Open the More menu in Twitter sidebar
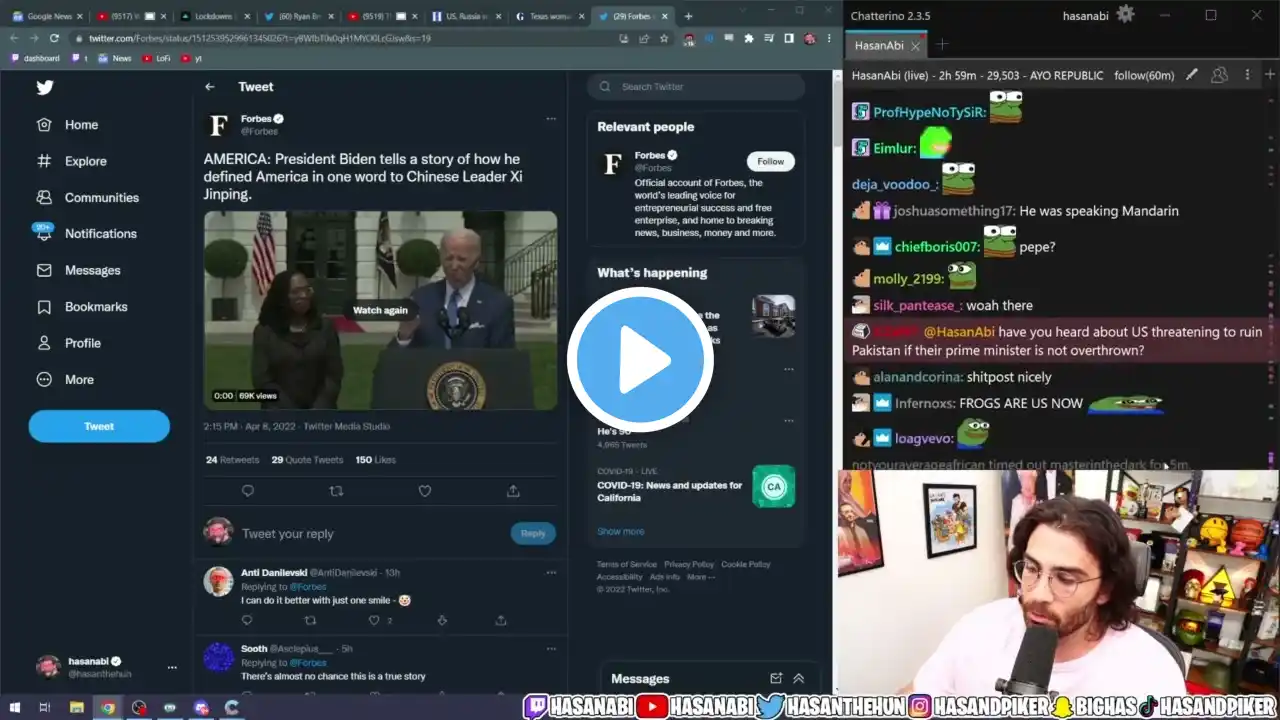1280x720 pixels. [x=65, y=380]
